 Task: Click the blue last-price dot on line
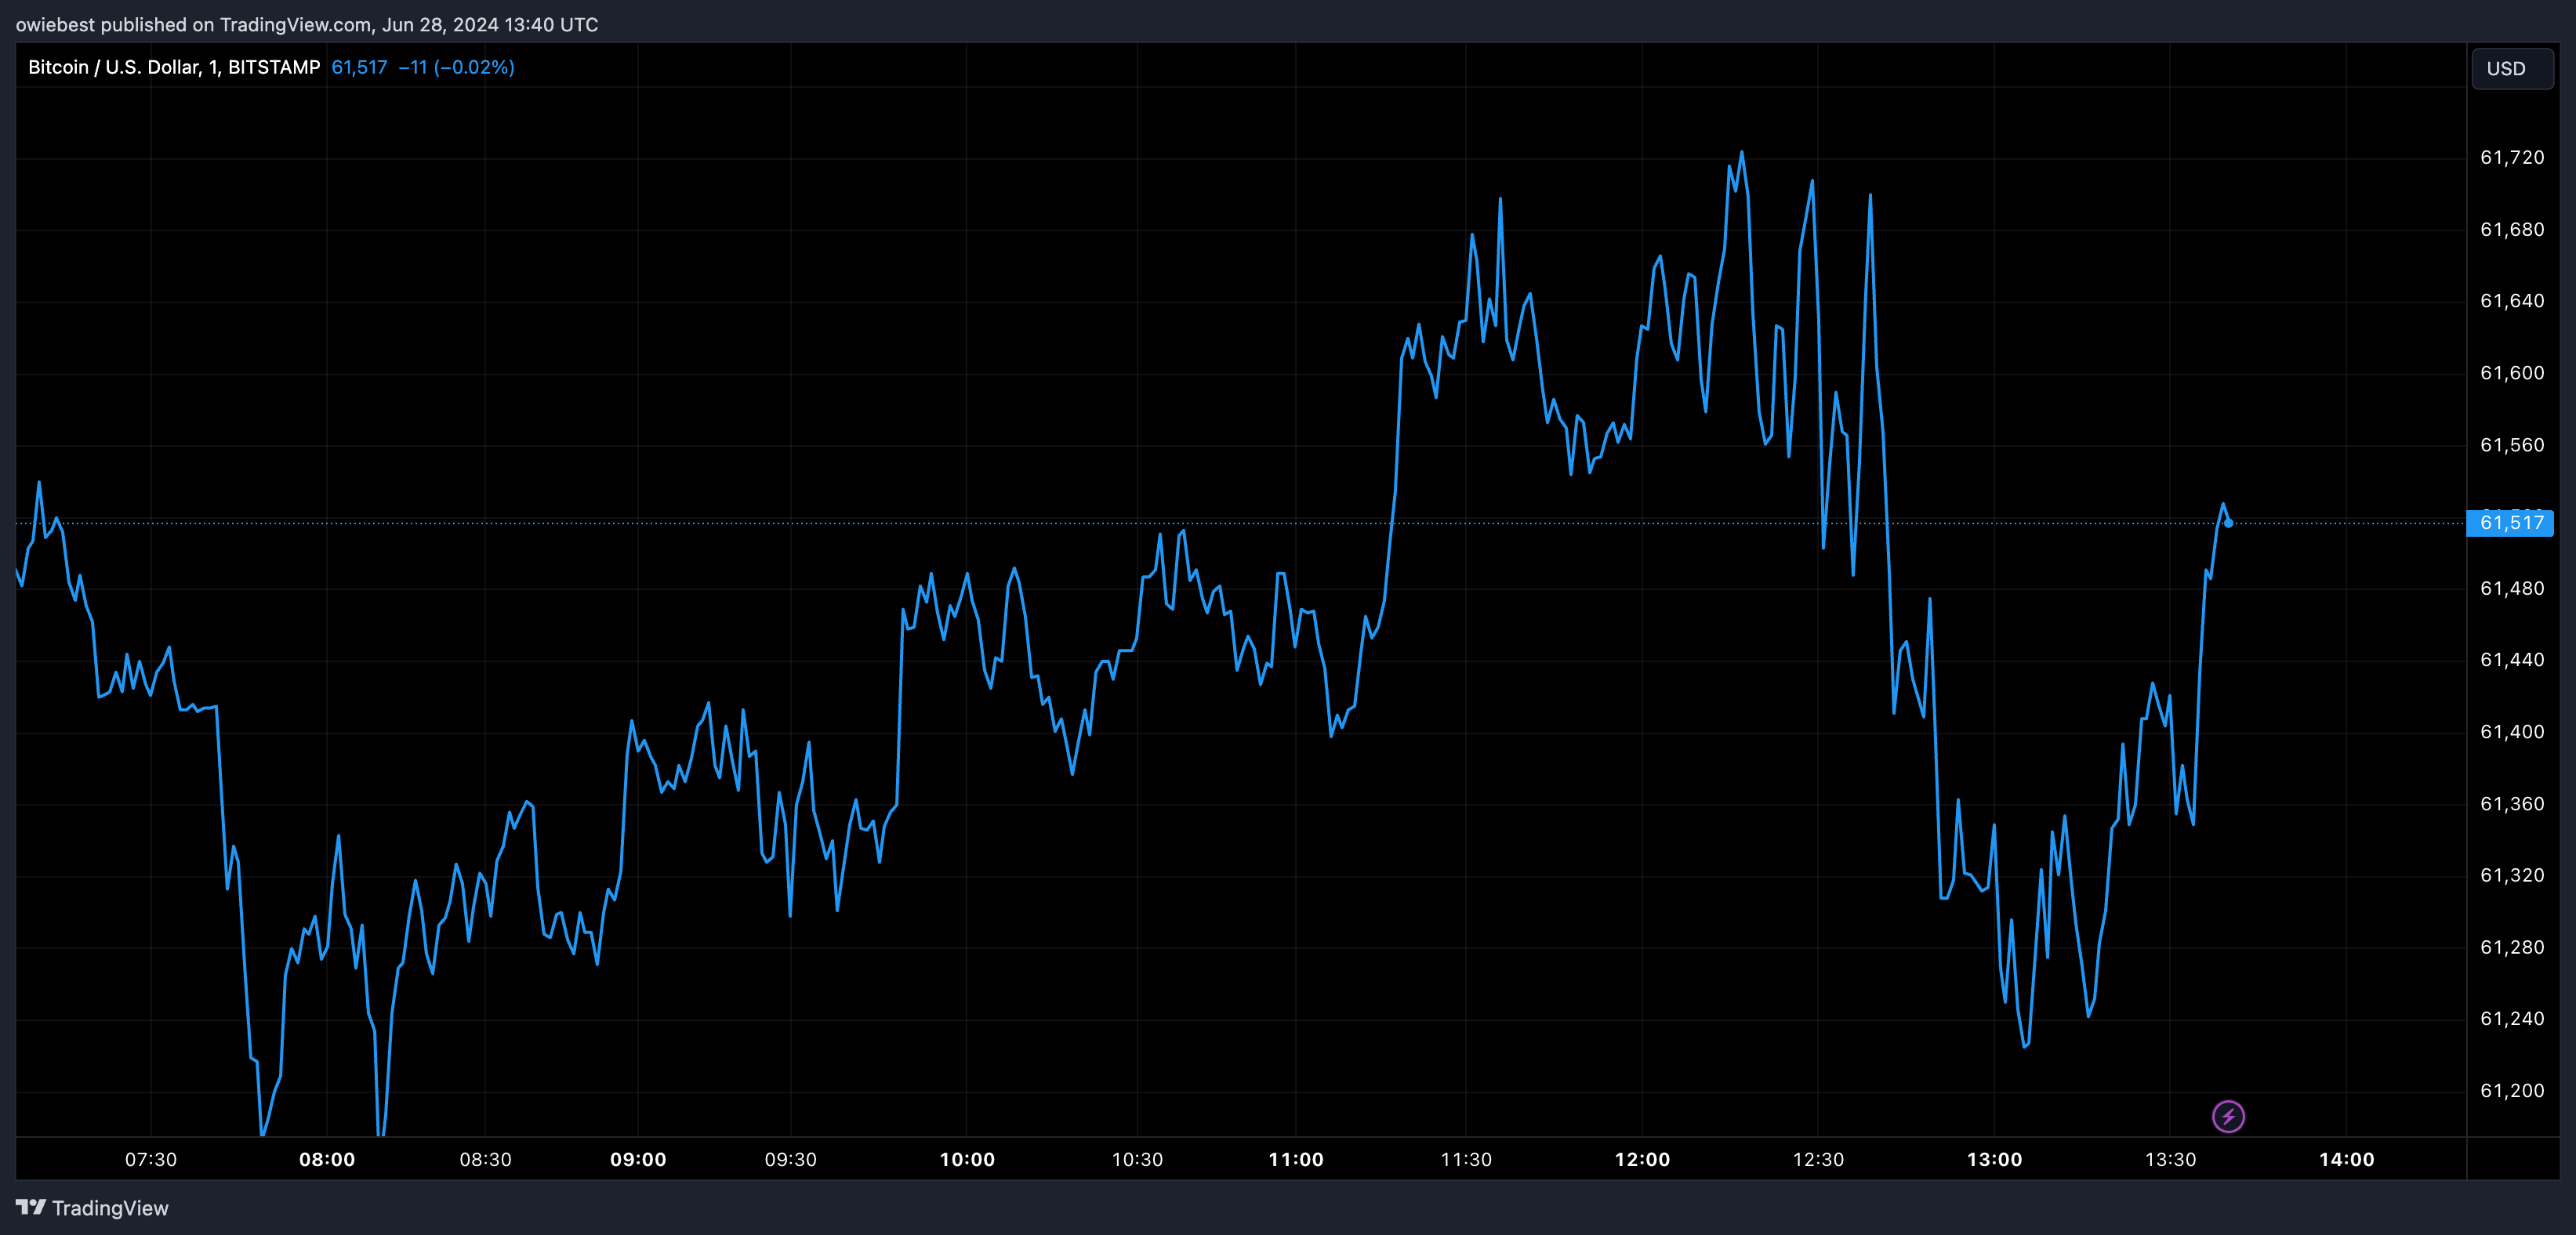pos(2228,523)
